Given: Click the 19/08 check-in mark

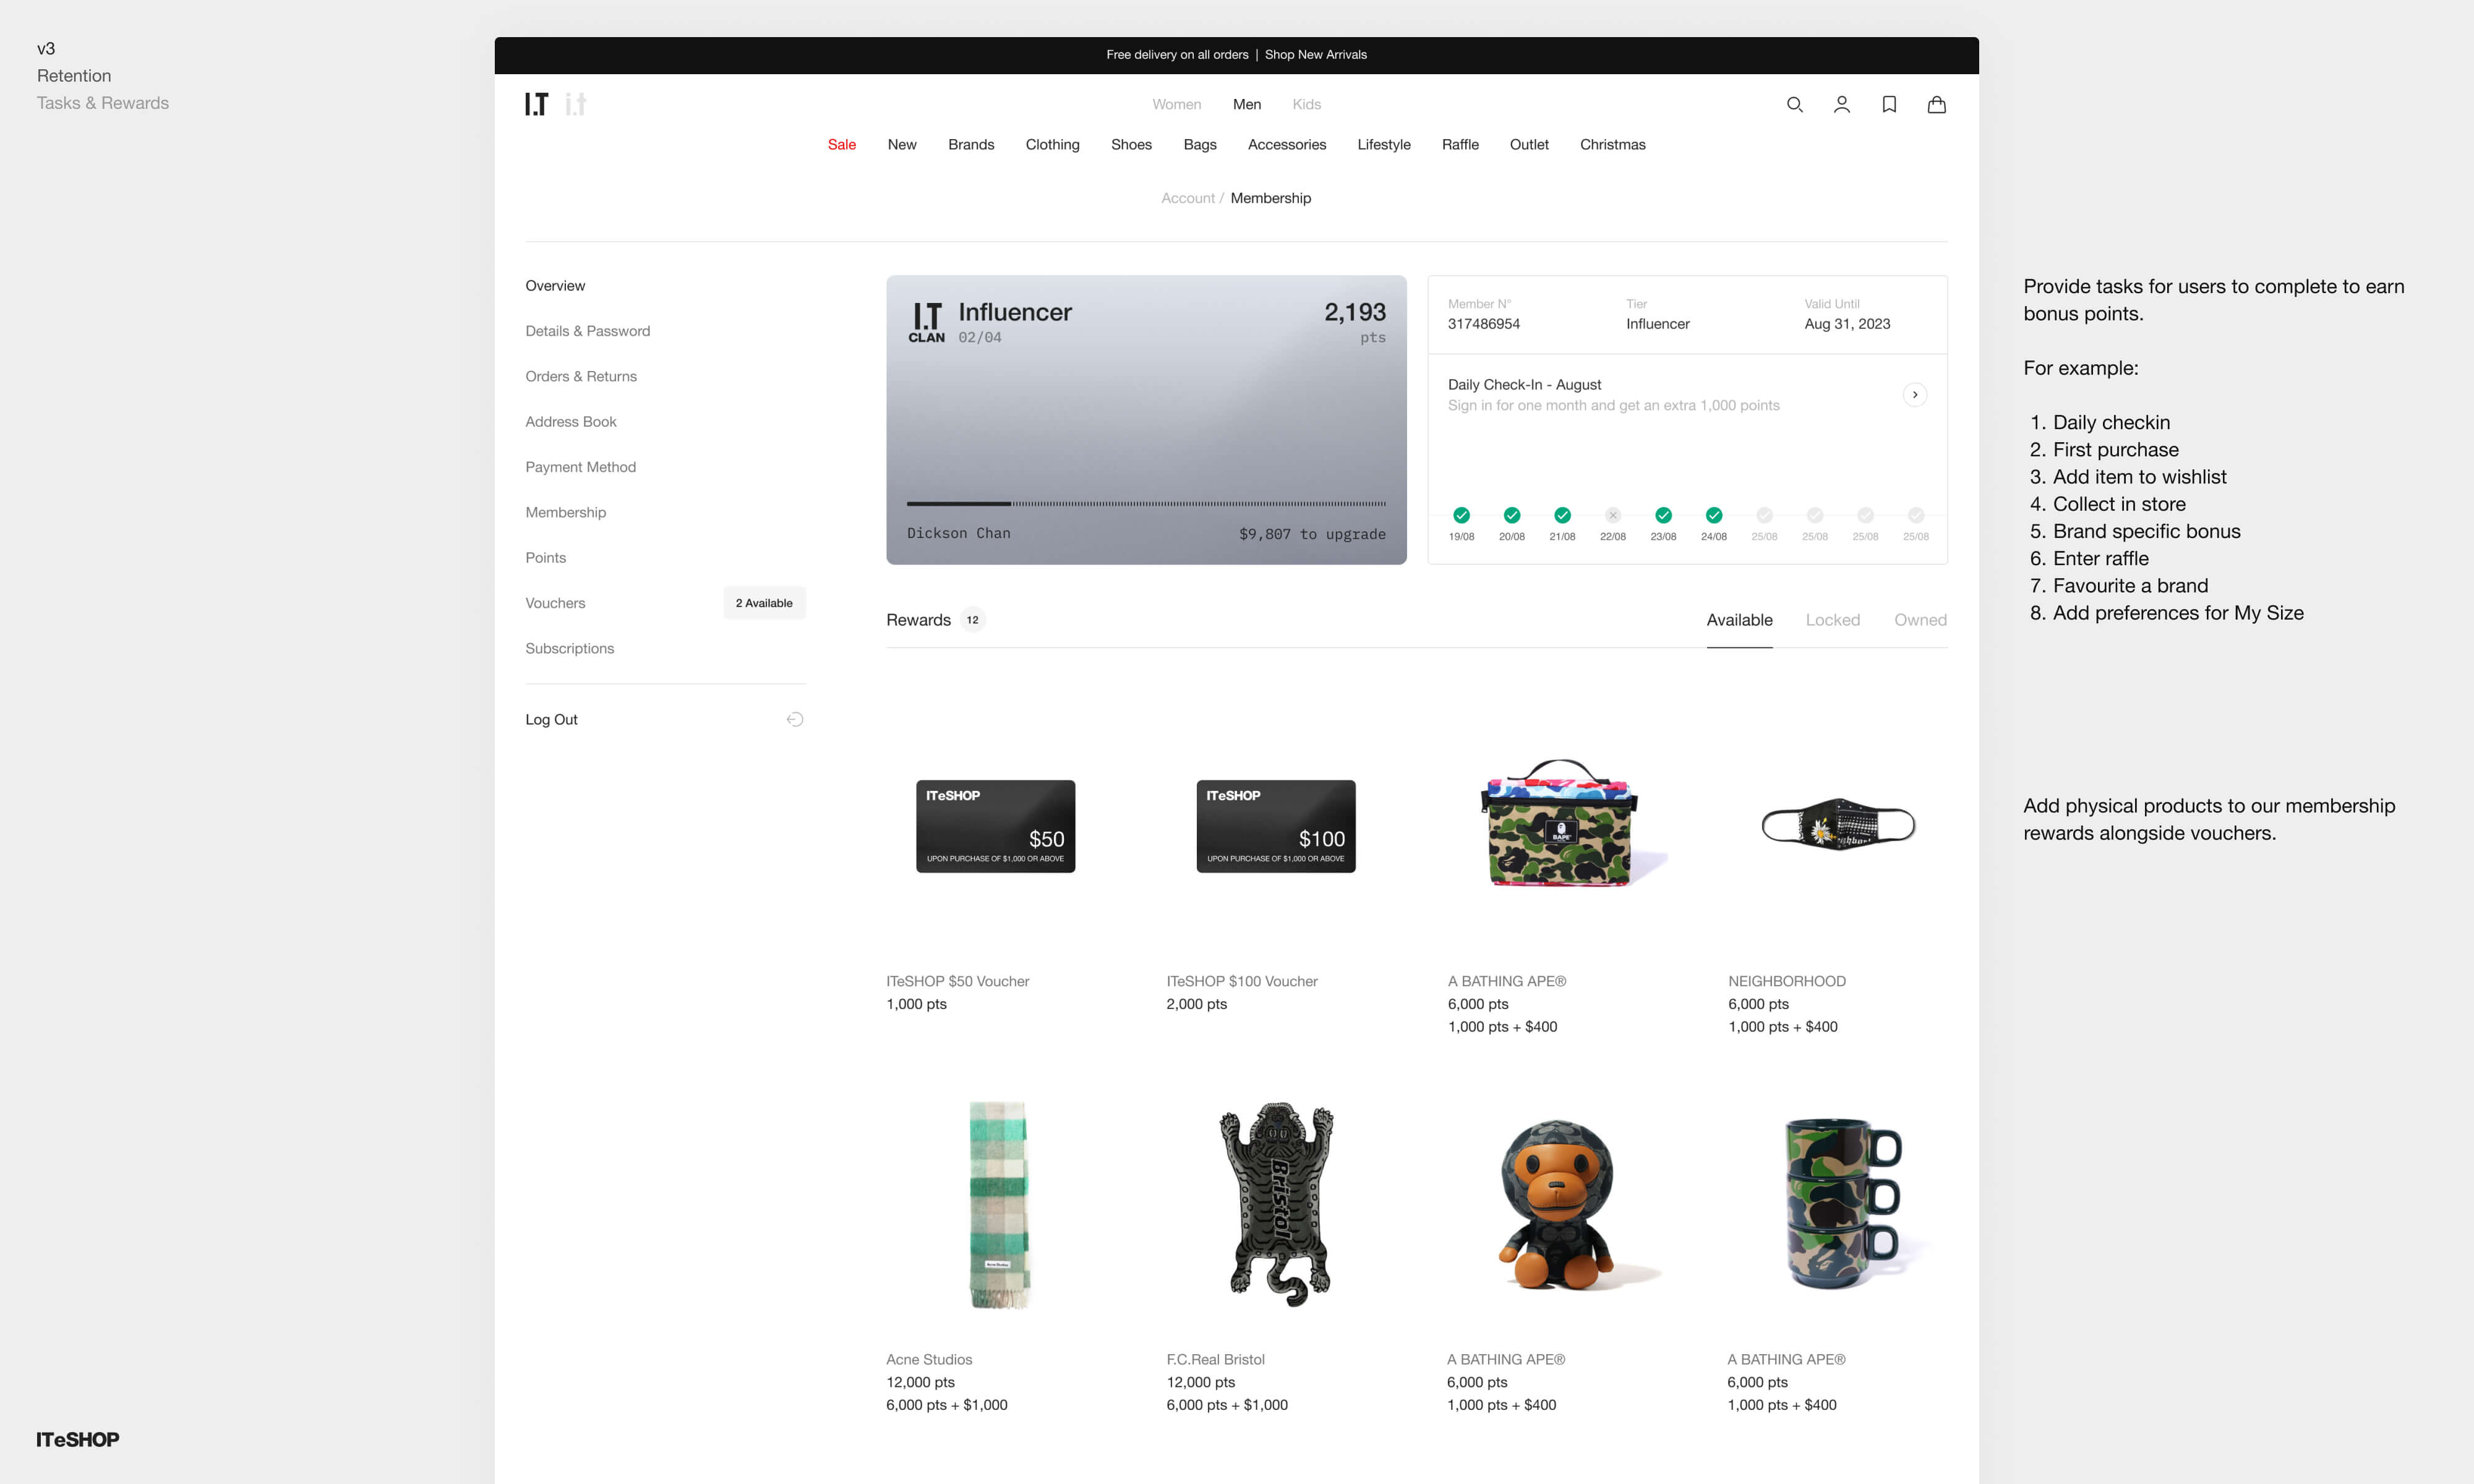Looking at the screenshot, I should coord(1461,515).
